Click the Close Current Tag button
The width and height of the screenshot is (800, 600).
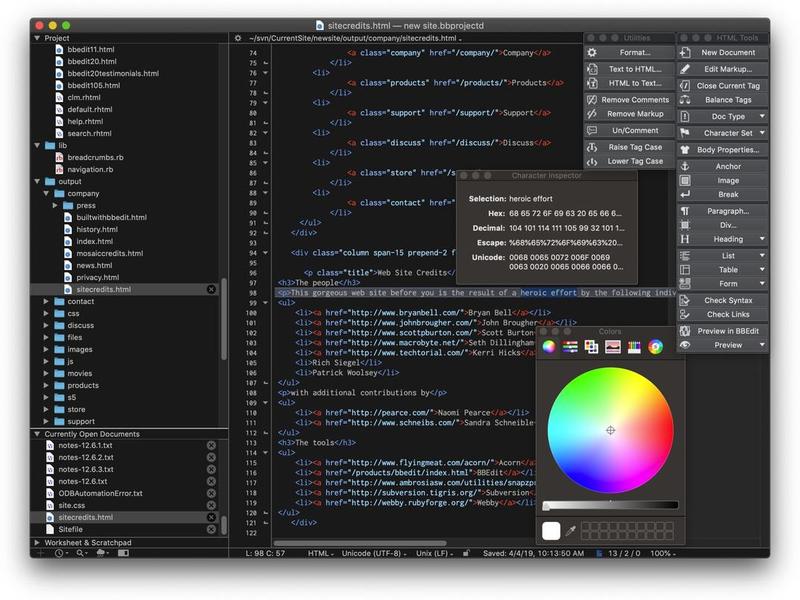coord(722,86)
